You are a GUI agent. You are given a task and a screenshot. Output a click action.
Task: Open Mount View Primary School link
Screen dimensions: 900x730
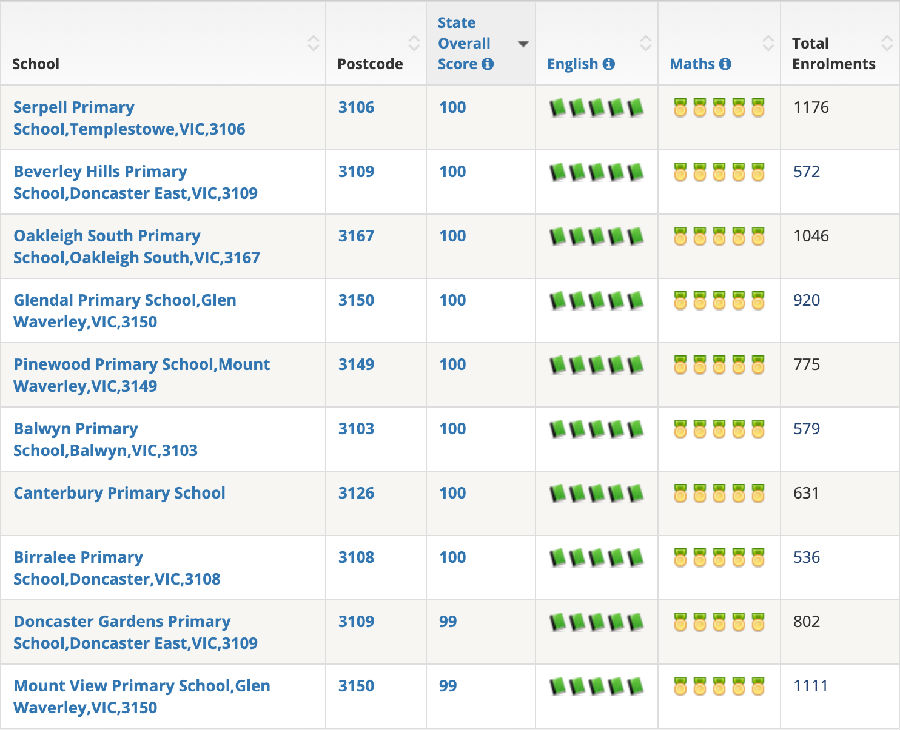point(141,697)
